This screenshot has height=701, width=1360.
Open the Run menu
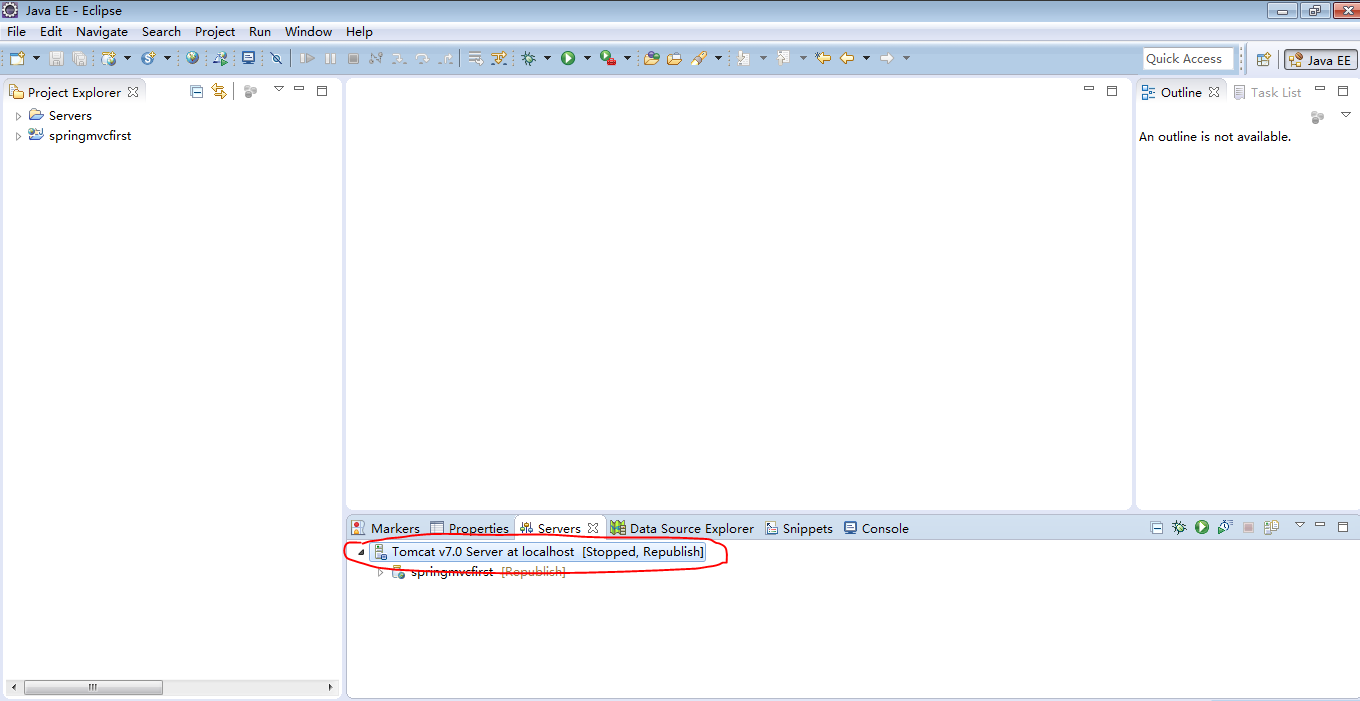point(260,31)
